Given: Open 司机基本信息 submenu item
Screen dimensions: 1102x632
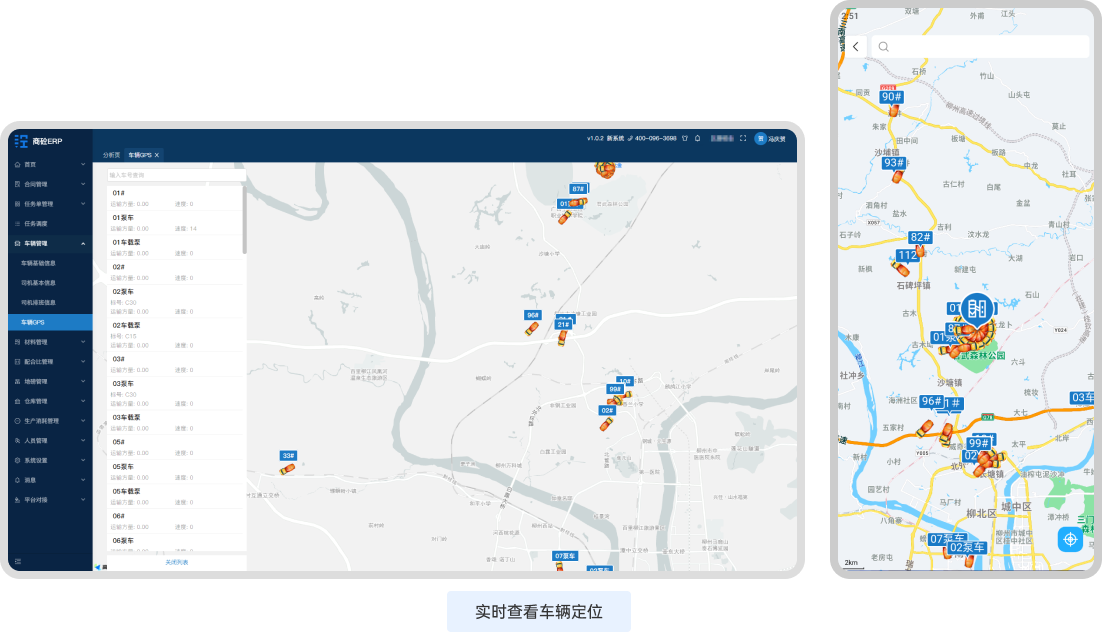Looking at the screenshot, I should pyautogui.click(x=38, y=283).
